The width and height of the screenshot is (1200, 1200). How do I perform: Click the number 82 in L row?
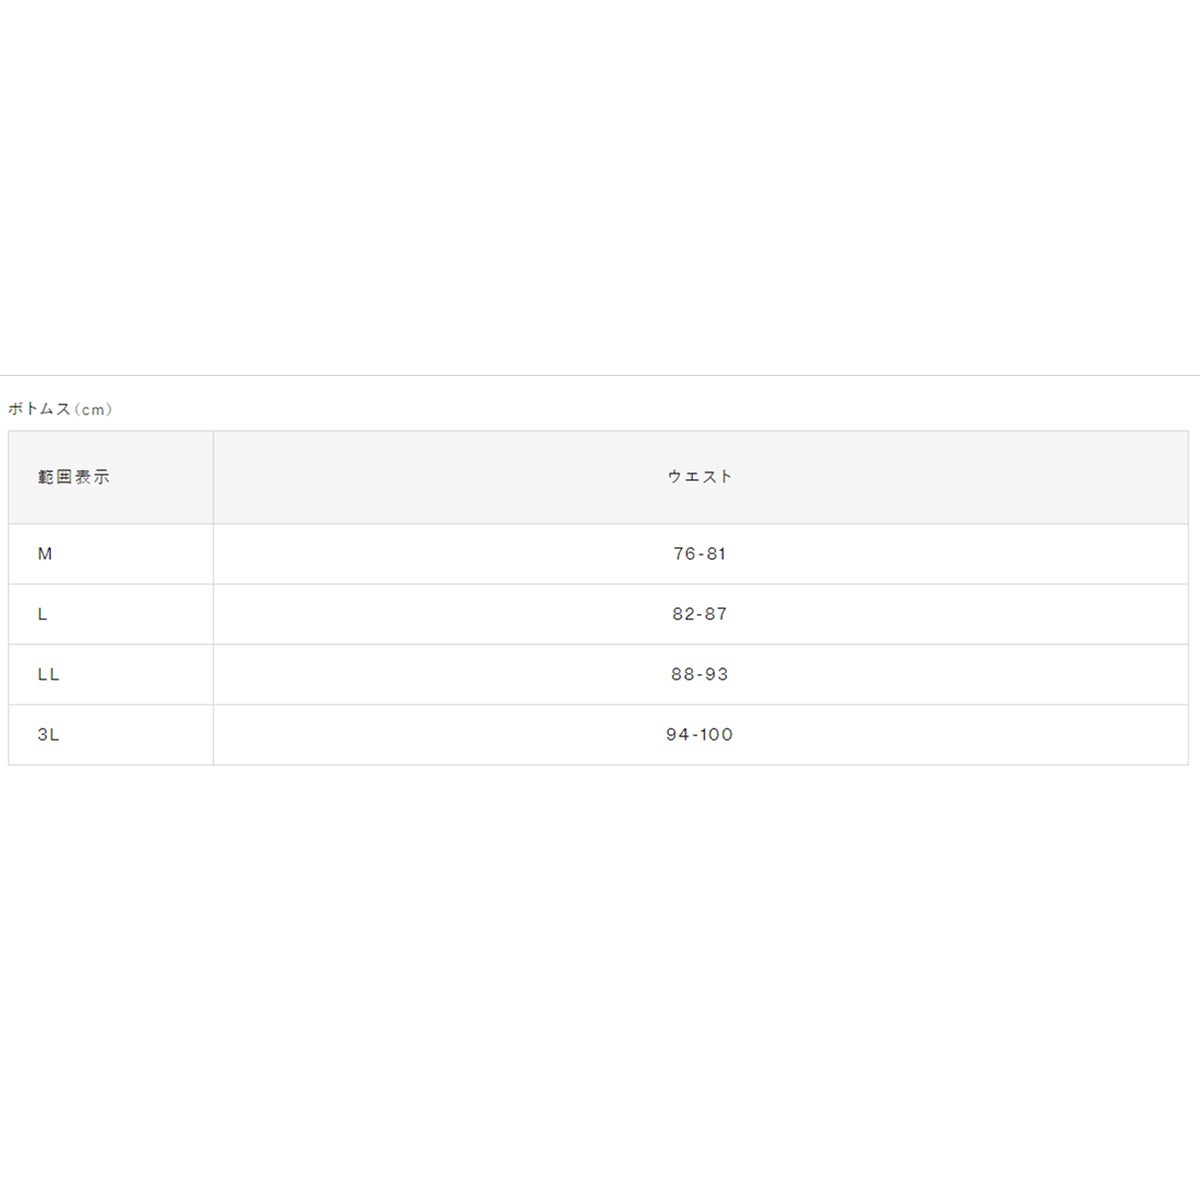(683, 614)
